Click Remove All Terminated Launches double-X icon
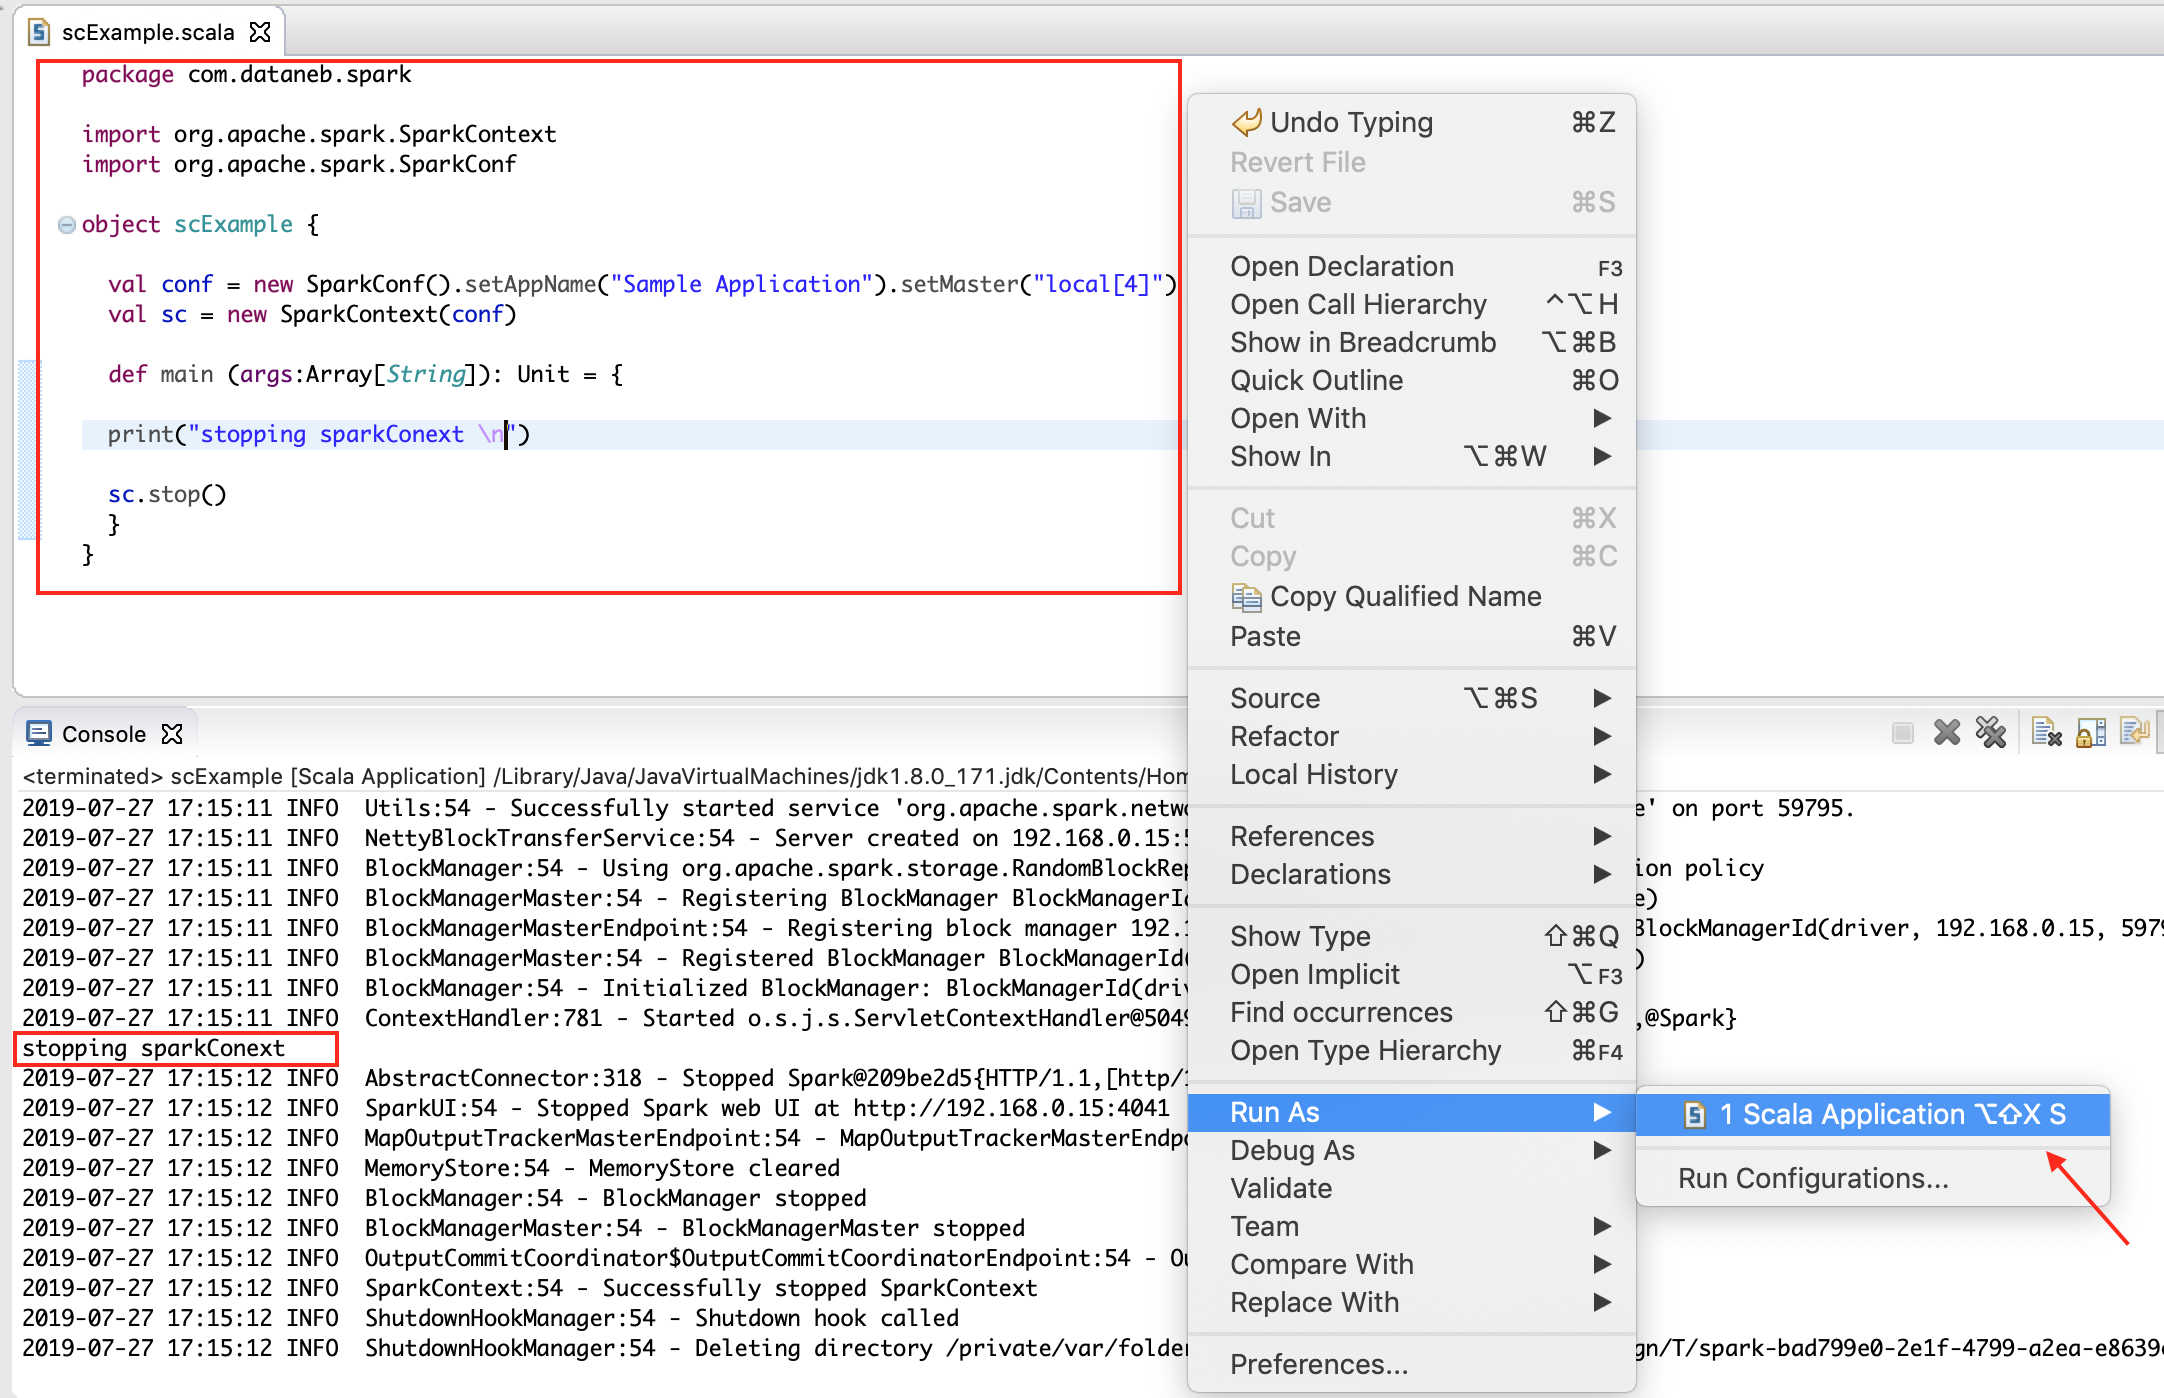2164x1398 pixels. point(1990,733)
